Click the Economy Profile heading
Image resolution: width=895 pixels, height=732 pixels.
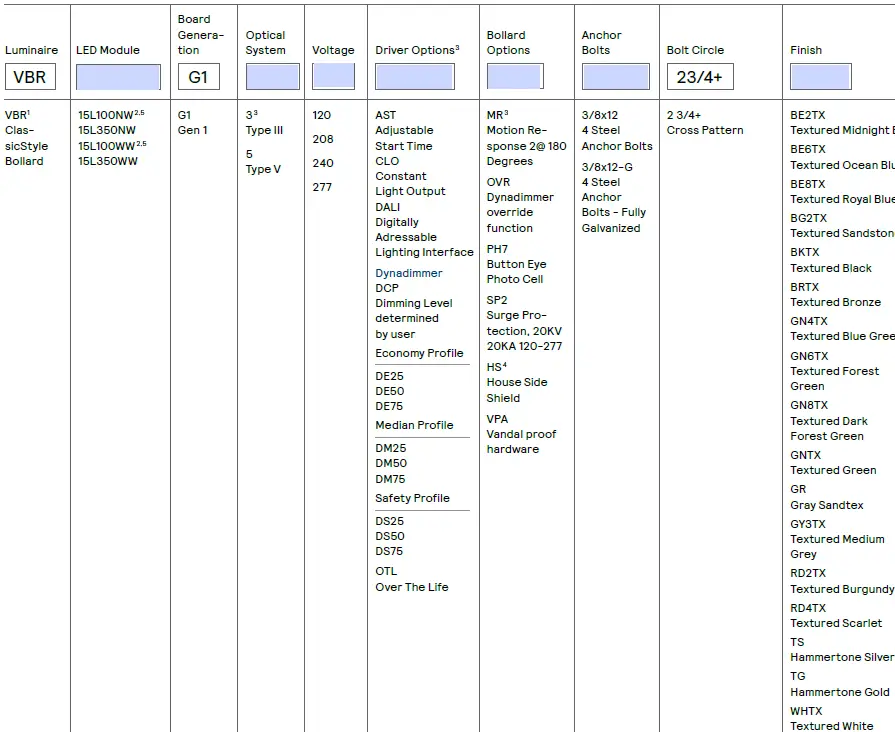click(419, 353)
